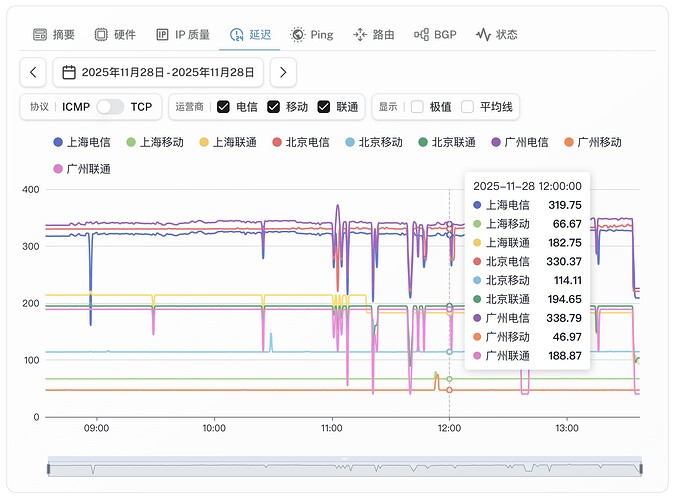Click the IP 质量 icon
Screen dimensions: 675x500
point(162,34)
